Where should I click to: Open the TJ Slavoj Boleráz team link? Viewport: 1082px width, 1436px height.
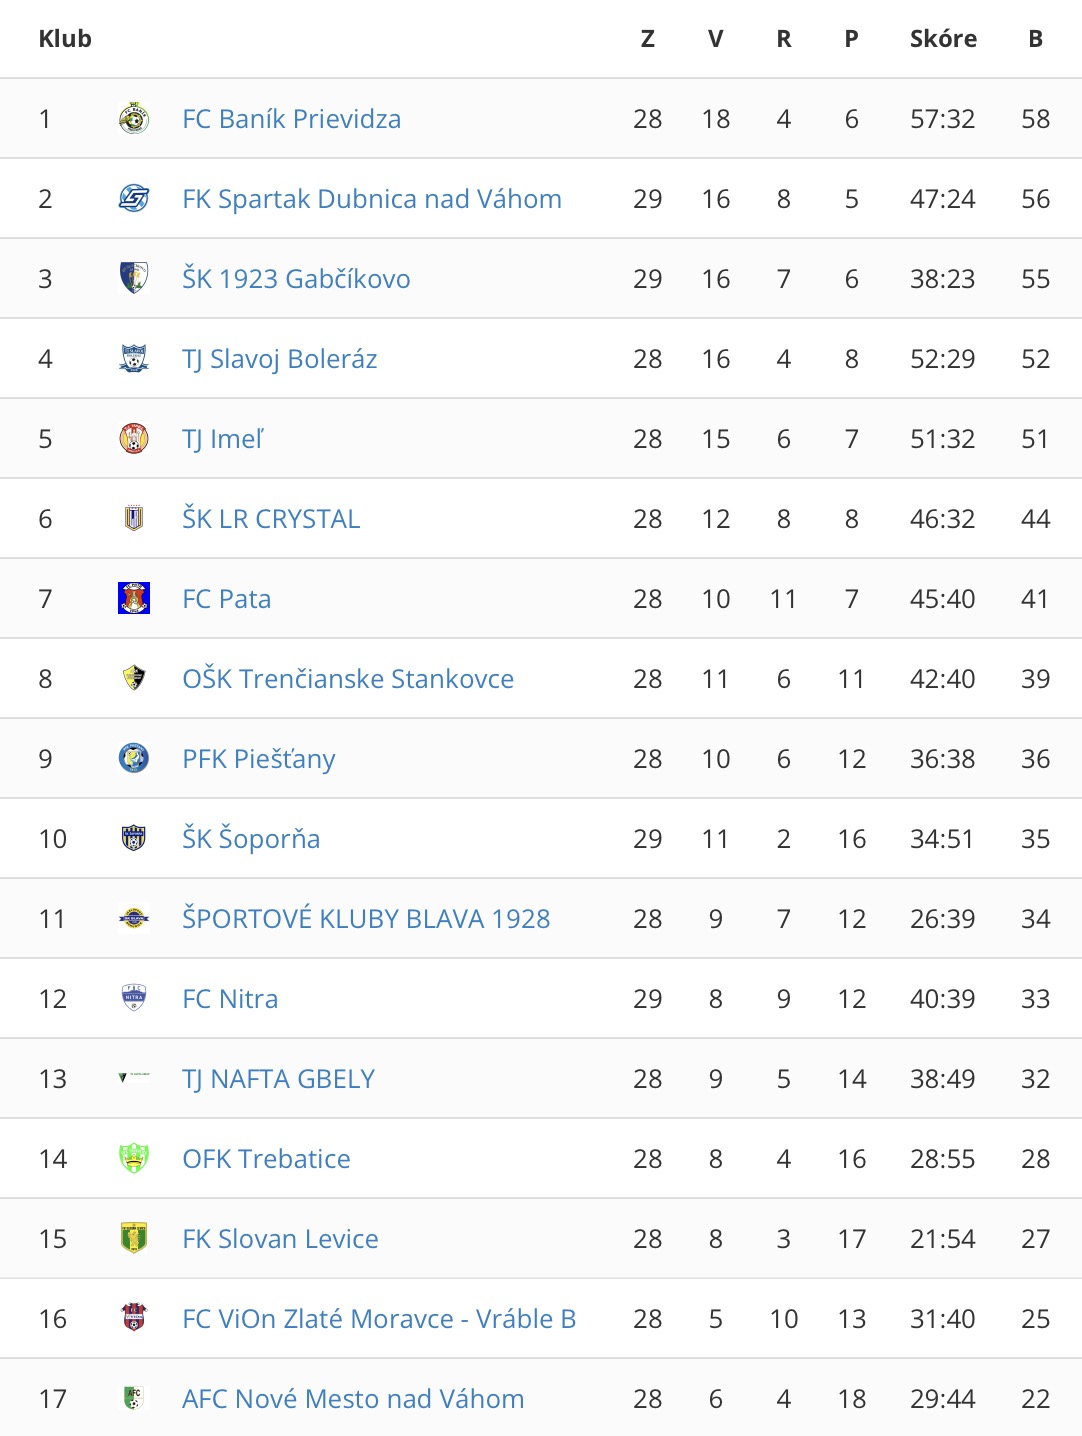point(280,359)
